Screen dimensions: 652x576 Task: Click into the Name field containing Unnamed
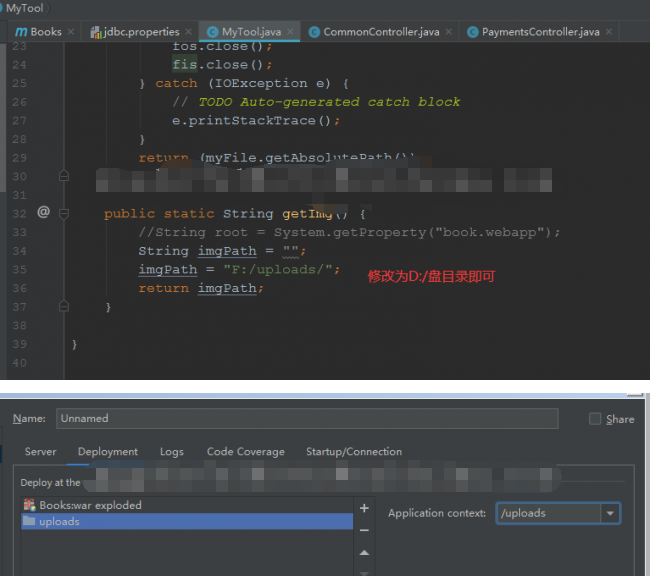coord(307,418)
